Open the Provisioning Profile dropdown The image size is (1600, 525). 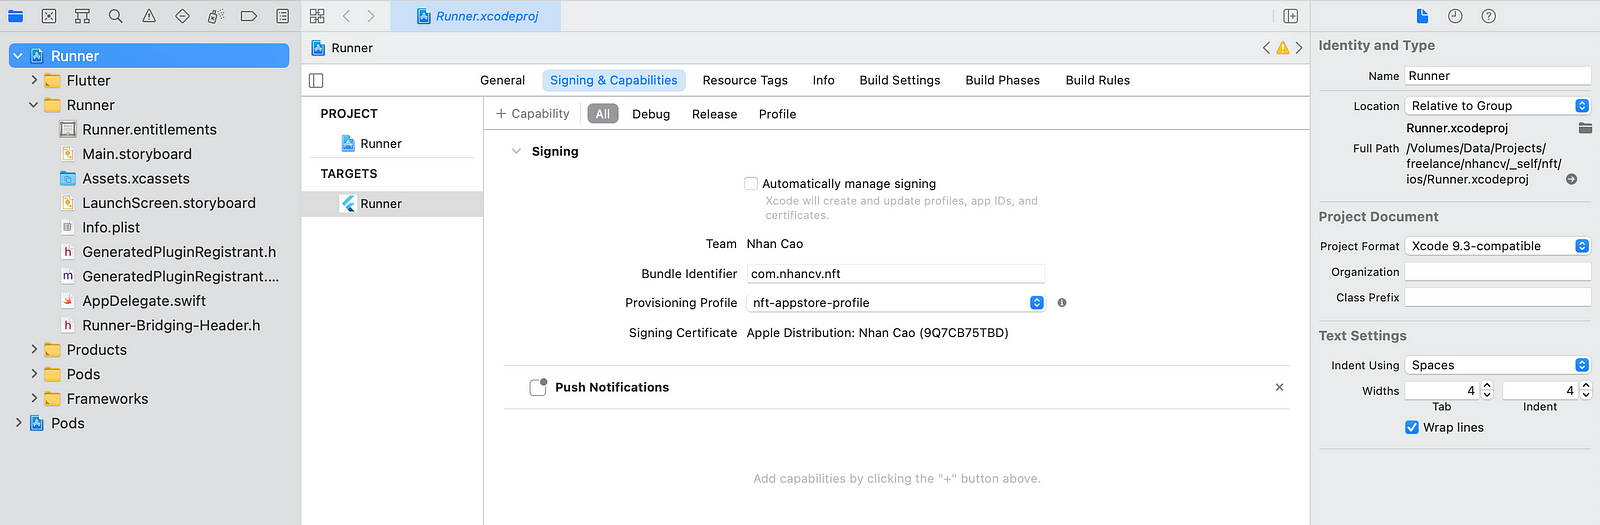[x=896, y=303]
